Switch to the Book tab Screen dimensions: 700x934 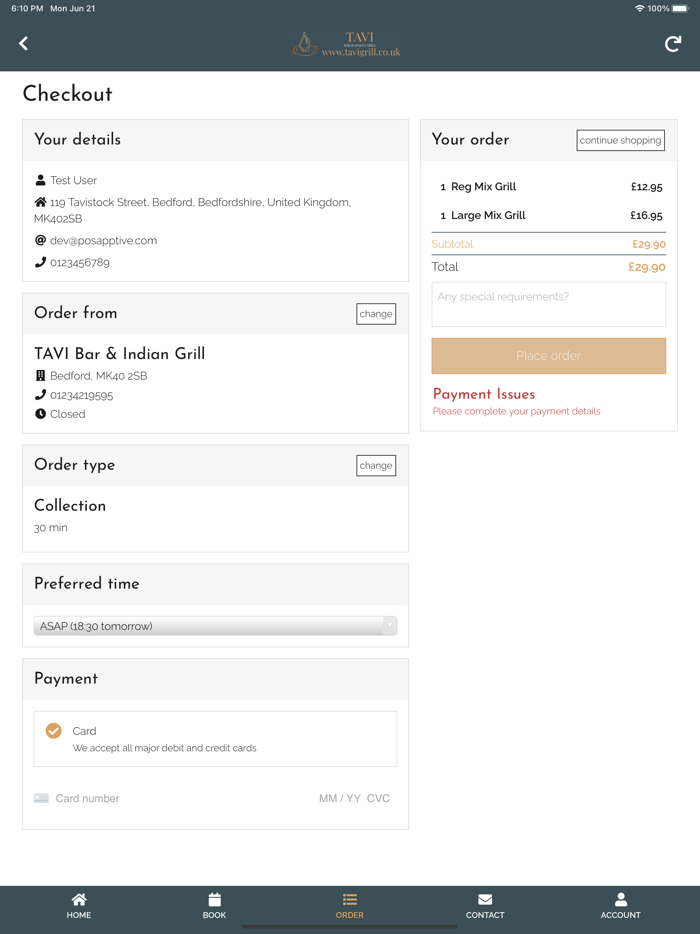214,905
